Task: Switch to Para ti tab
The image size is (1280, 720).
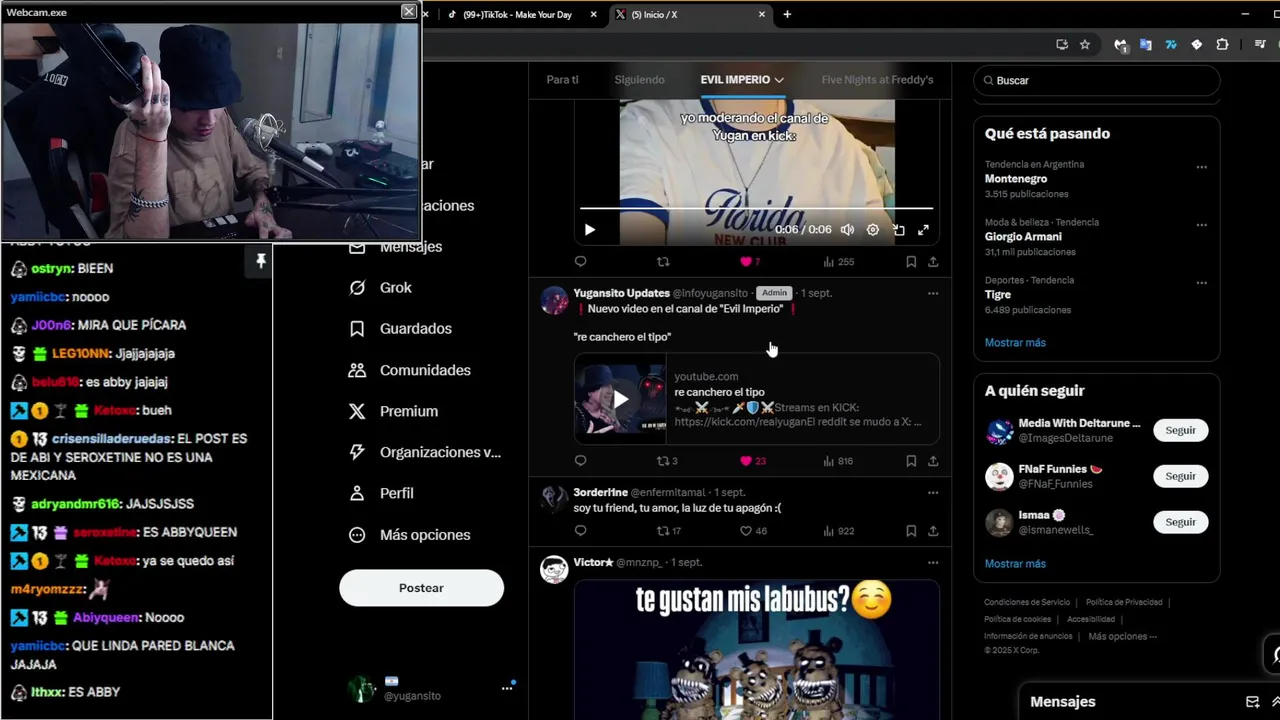Action: click(562, 80)
